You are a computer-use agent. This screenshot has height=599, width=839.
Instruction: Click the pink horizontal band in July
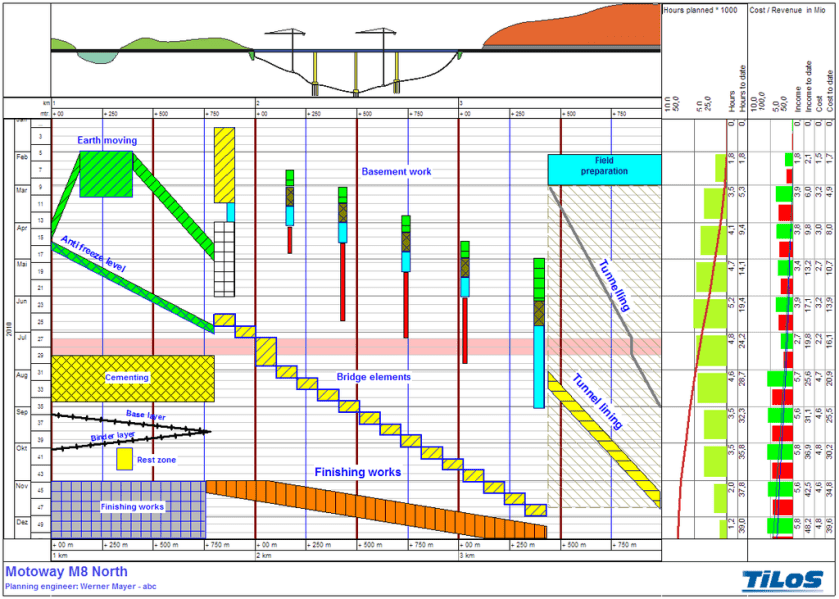pyautogui.click(x=400, y=346)
